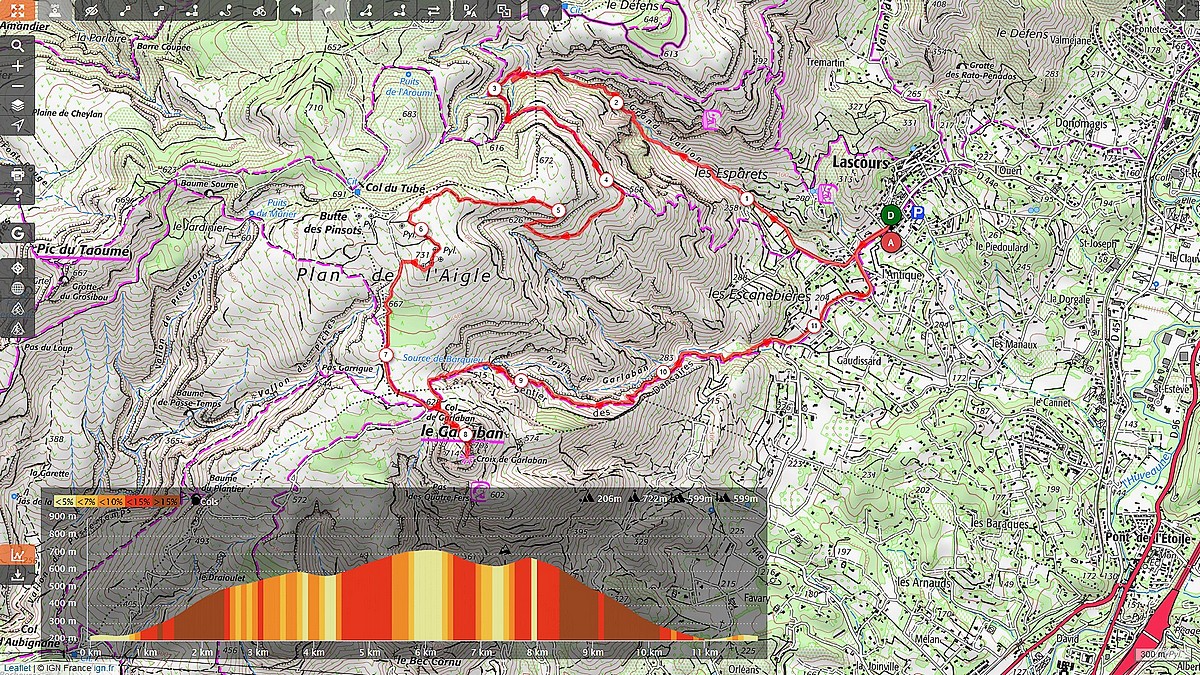Click the geolocation arrow icon
This screenshot has width=1200, height=675.
click(x=18, y=125)
